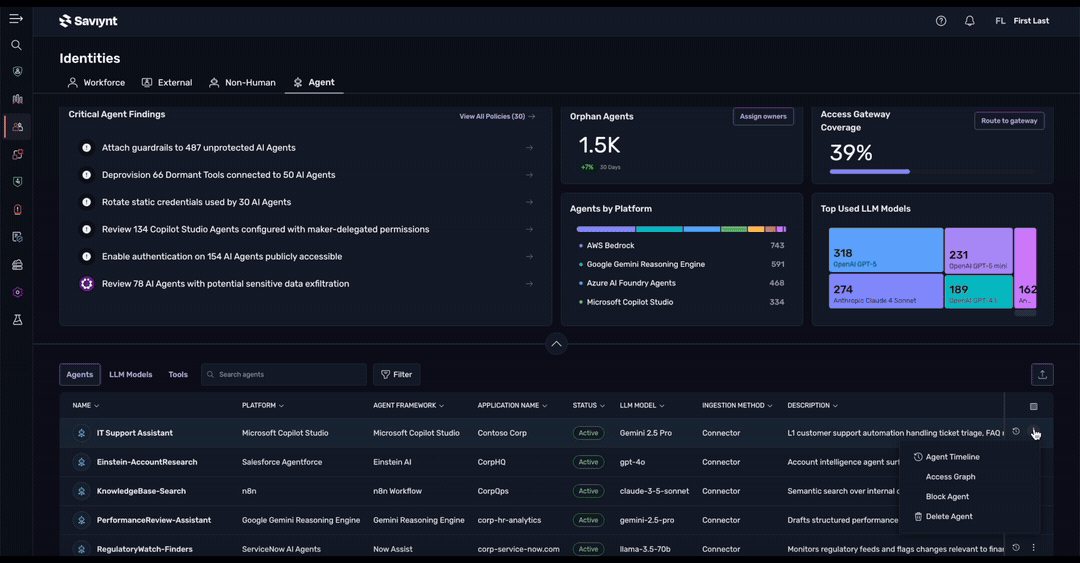The height and width of the screenshot is (563, 1080).
Task: Click the red alert sidebar icon
Action: (x=17, y=209)
